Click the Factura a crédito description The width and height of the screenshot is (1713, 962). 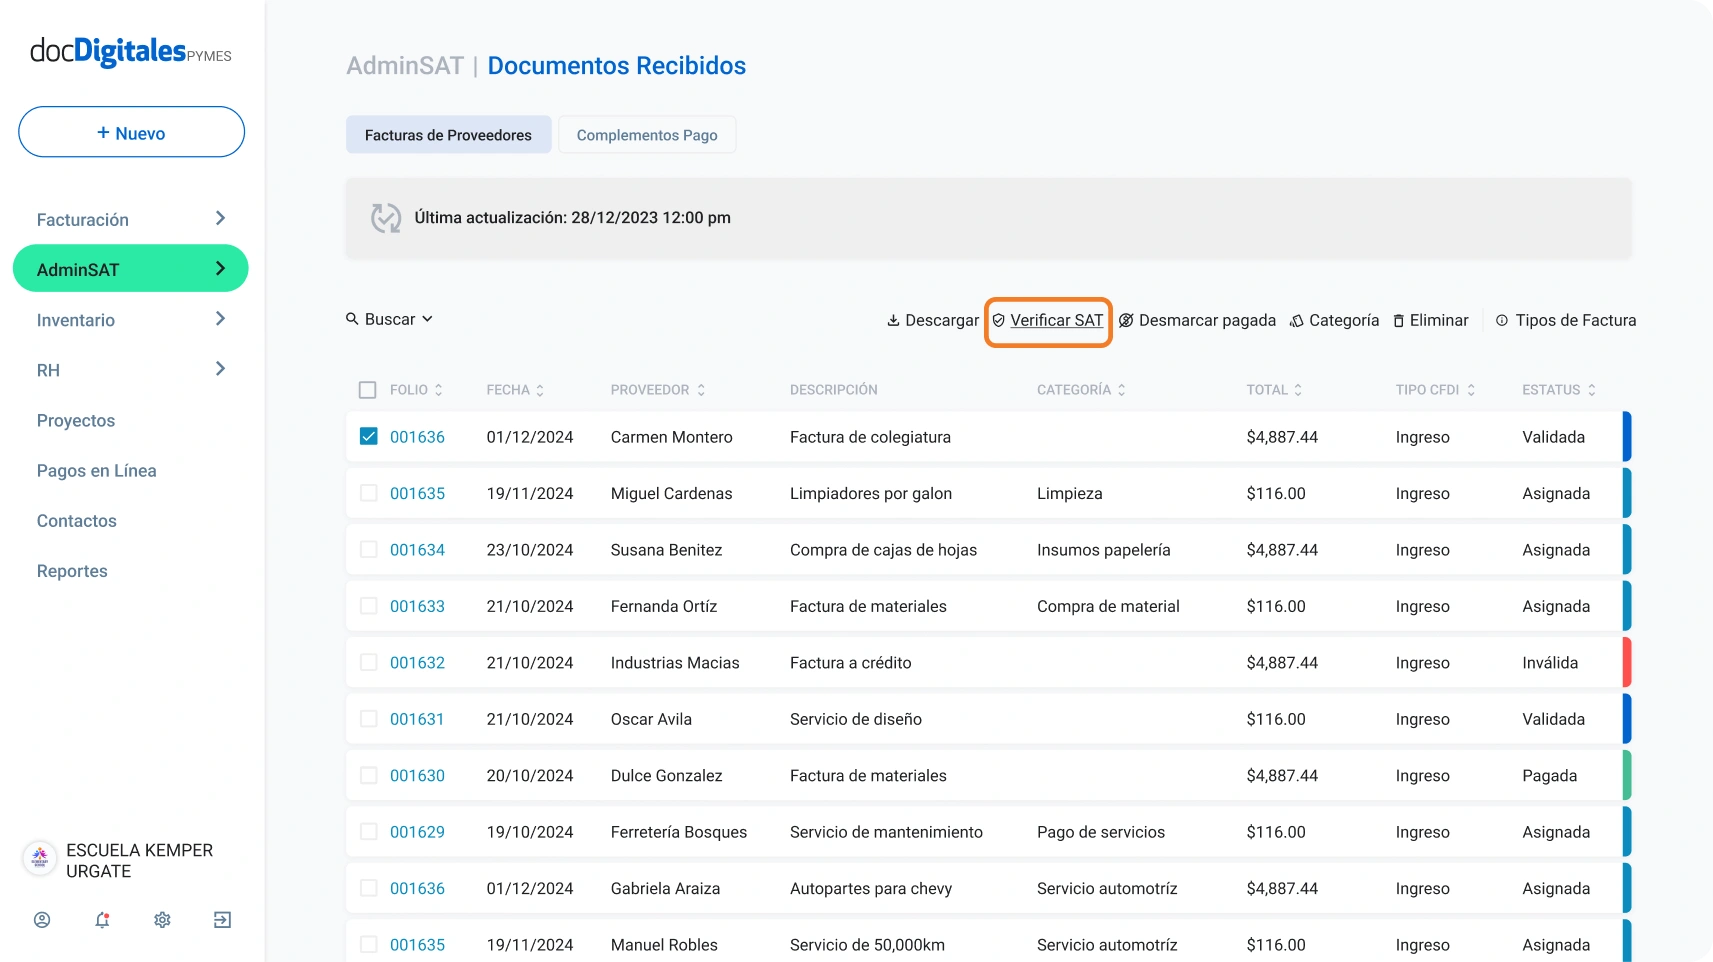(851, 663)
